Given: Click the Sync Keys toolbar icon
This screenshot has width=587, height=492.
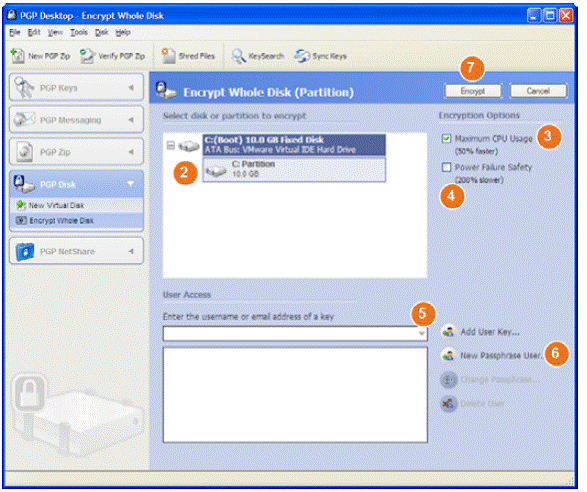Looking at the screenshot, I should click(302, 56).
